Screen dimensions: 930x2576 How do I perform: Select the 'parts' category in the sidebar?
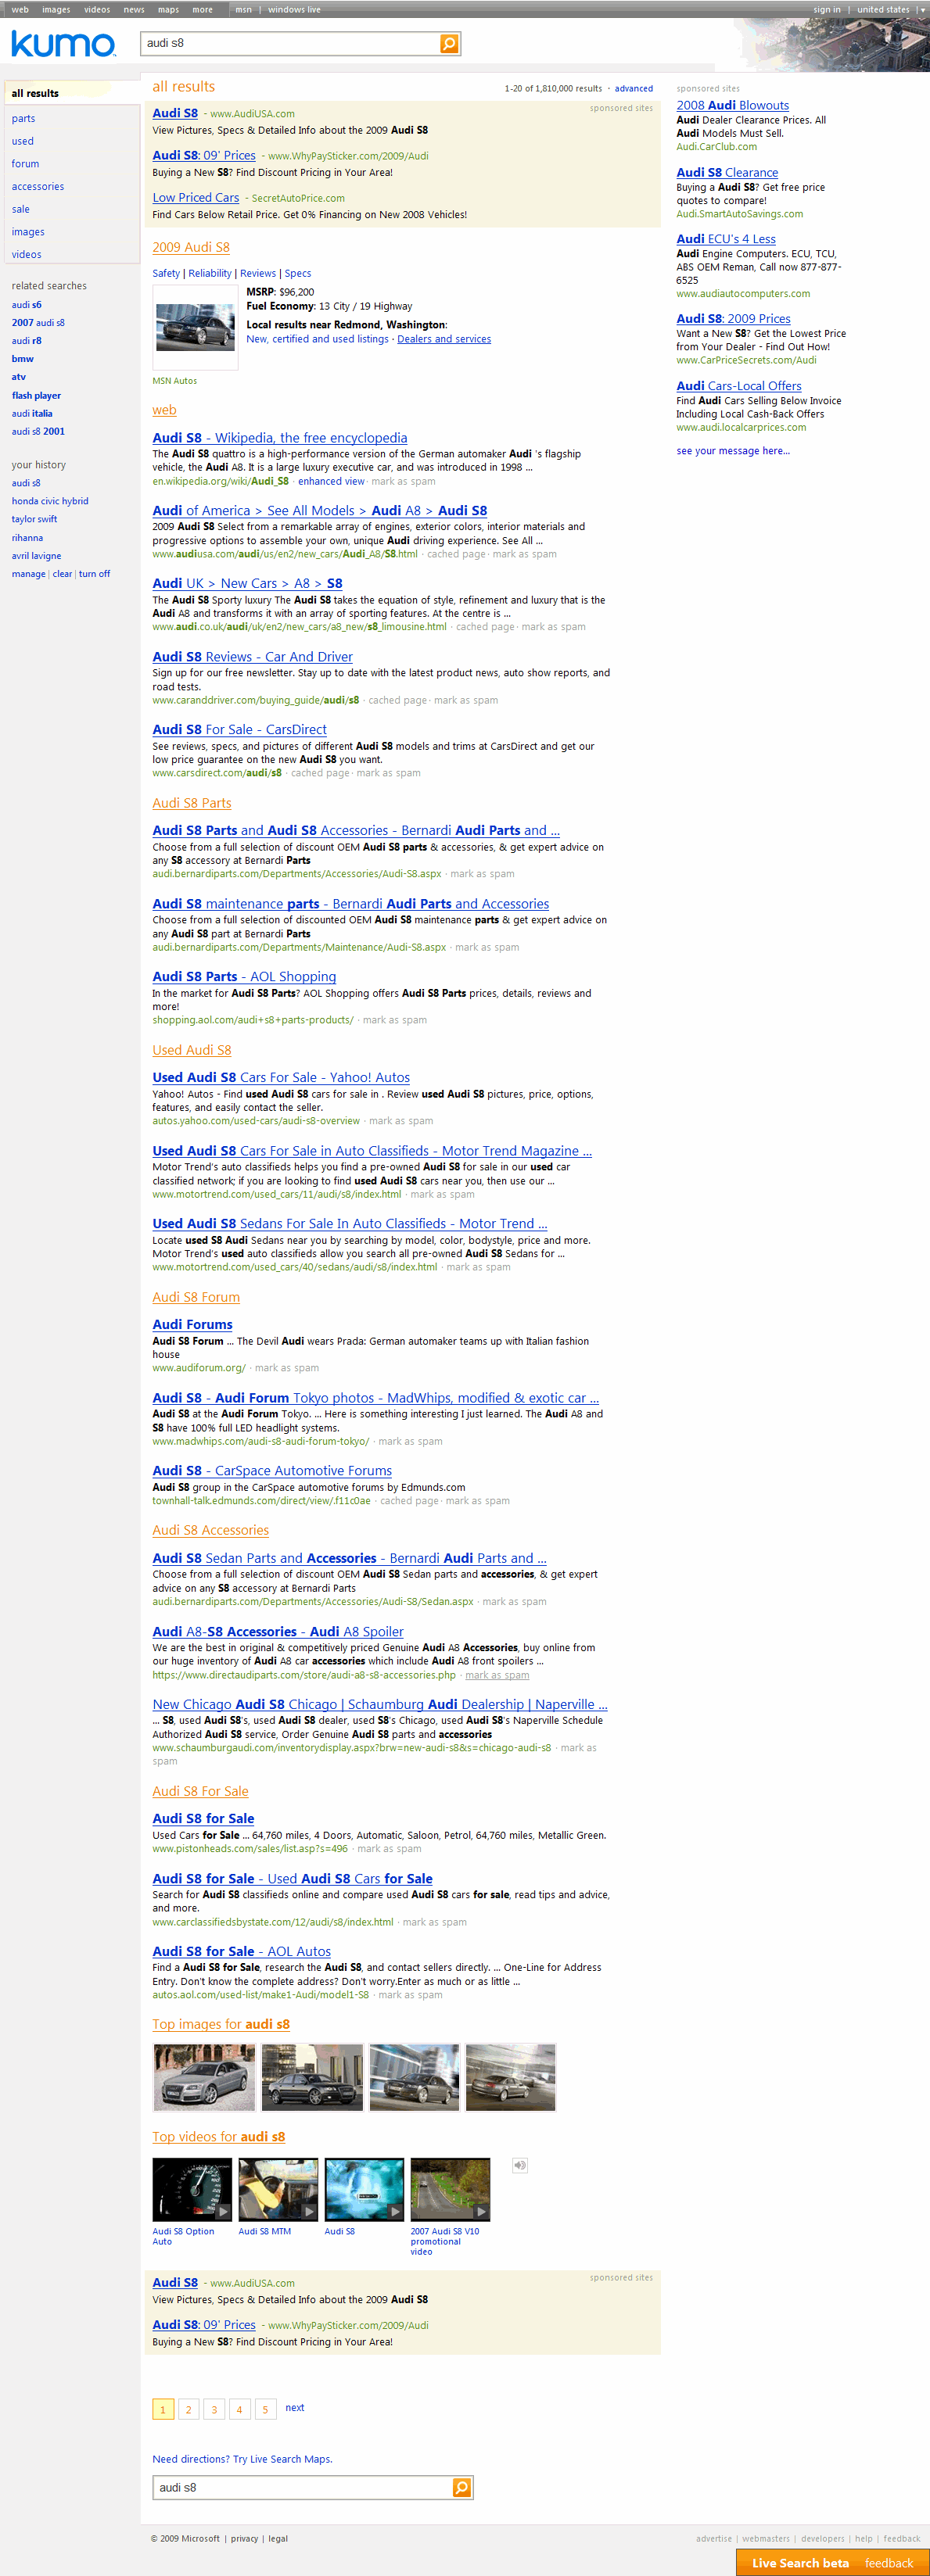pos(23,118)
